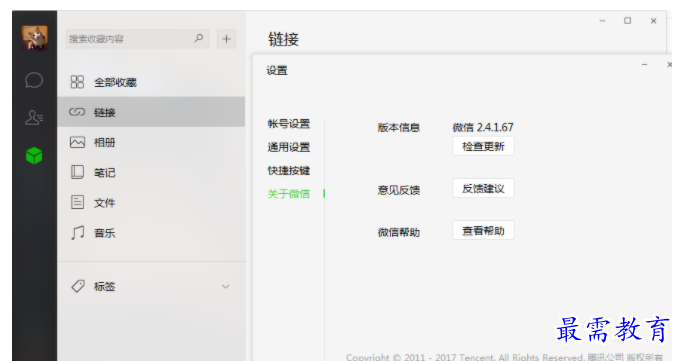Click the 文件 document icon

[x=77, y=202]
